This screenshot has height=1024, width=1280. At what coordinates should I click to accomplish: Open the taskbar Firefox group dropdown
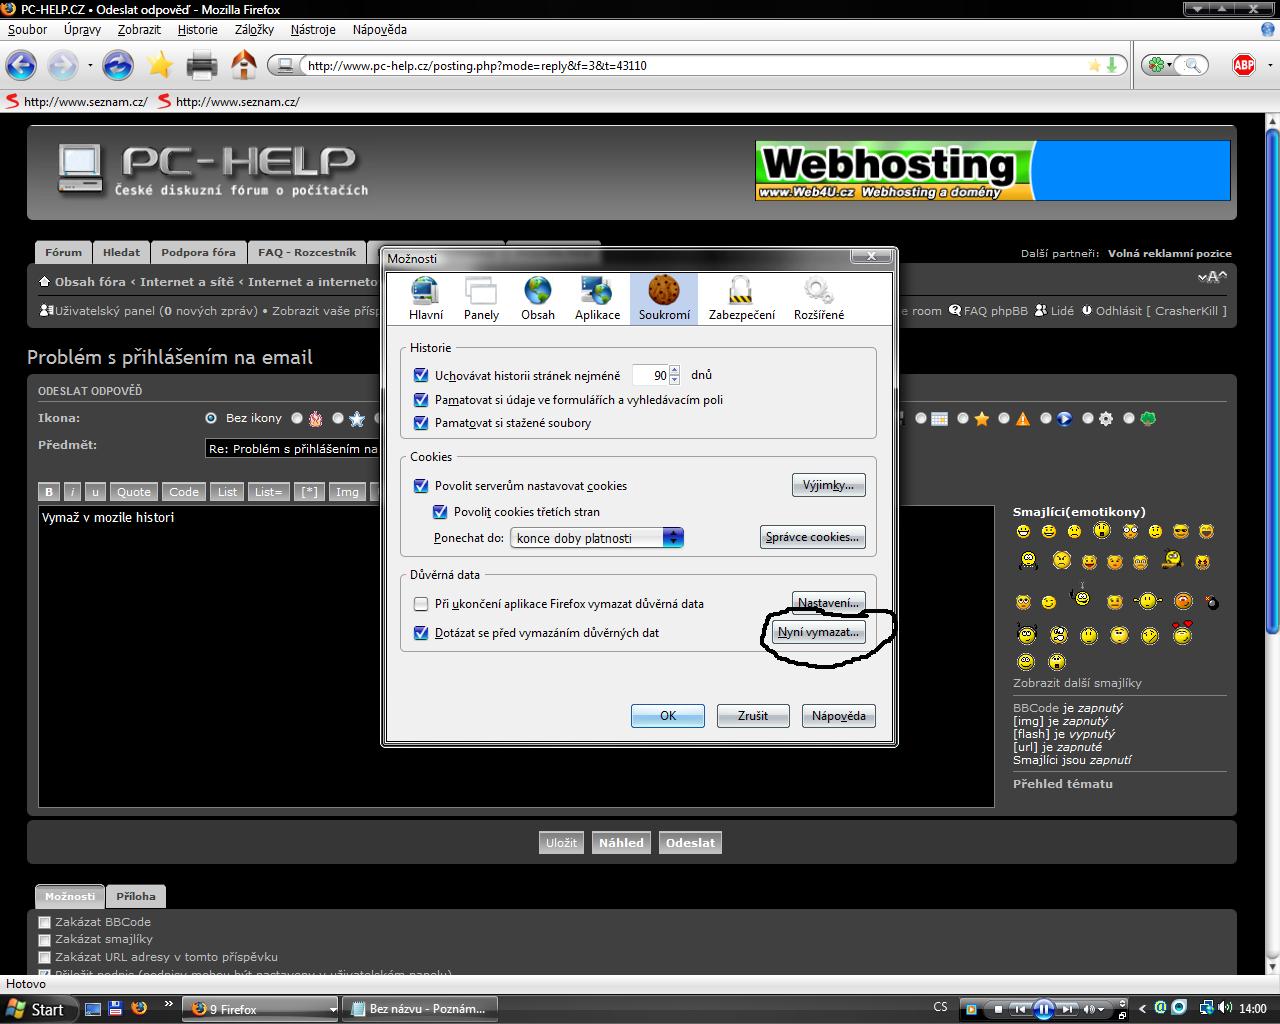[333, 1009]
